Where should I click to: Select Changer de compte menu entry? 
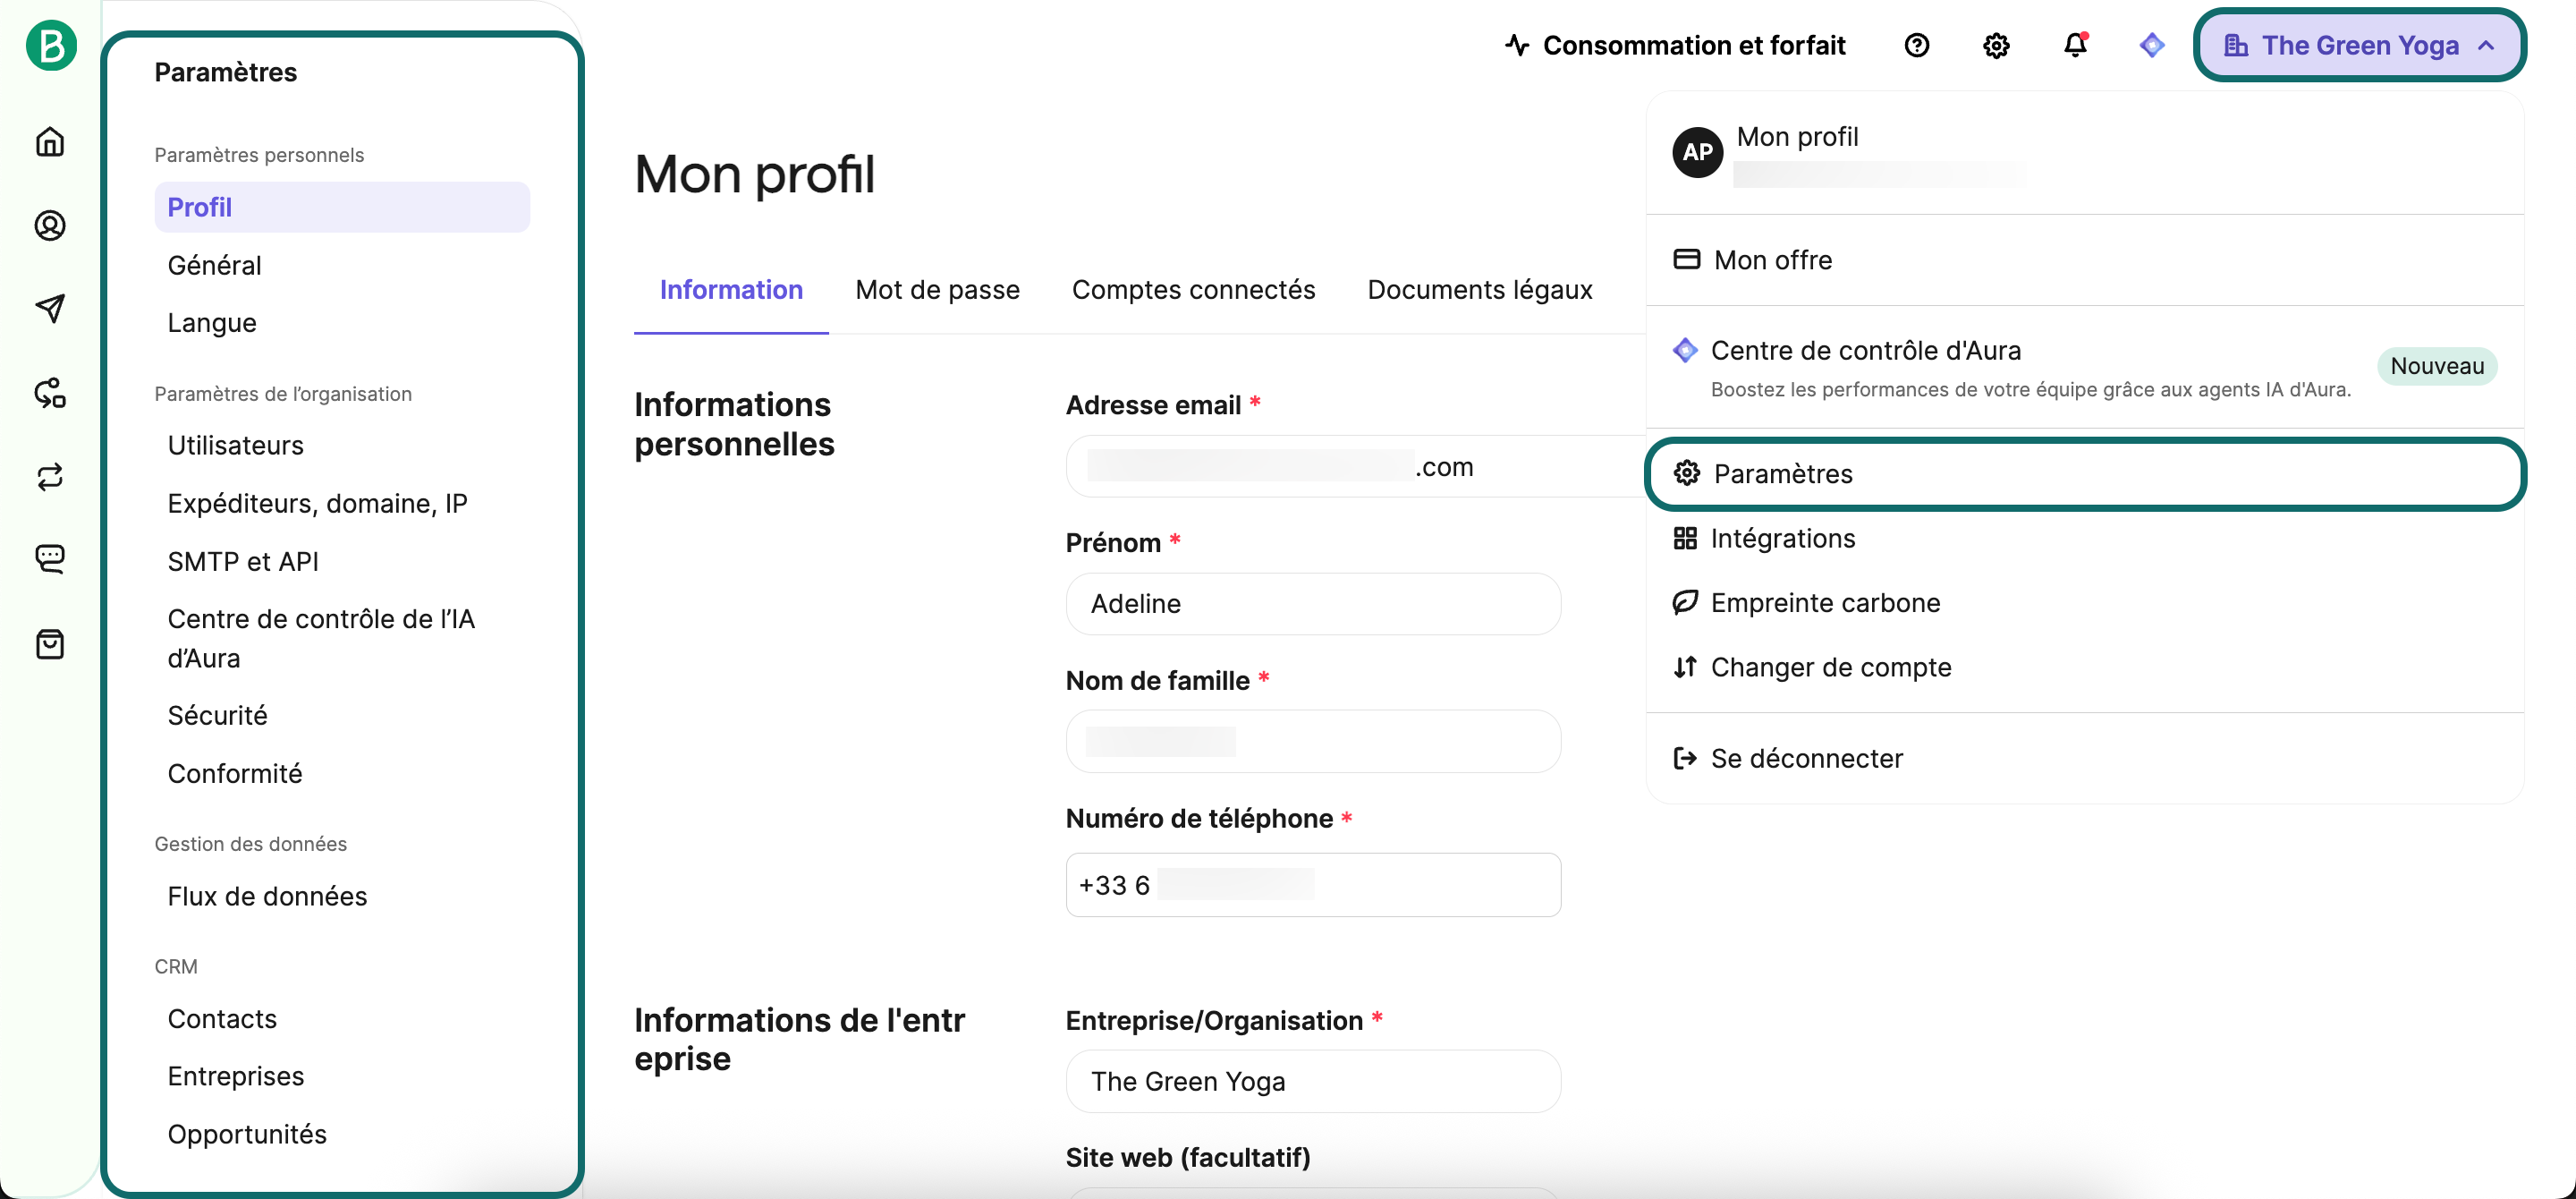click(x=1830, y=667)
